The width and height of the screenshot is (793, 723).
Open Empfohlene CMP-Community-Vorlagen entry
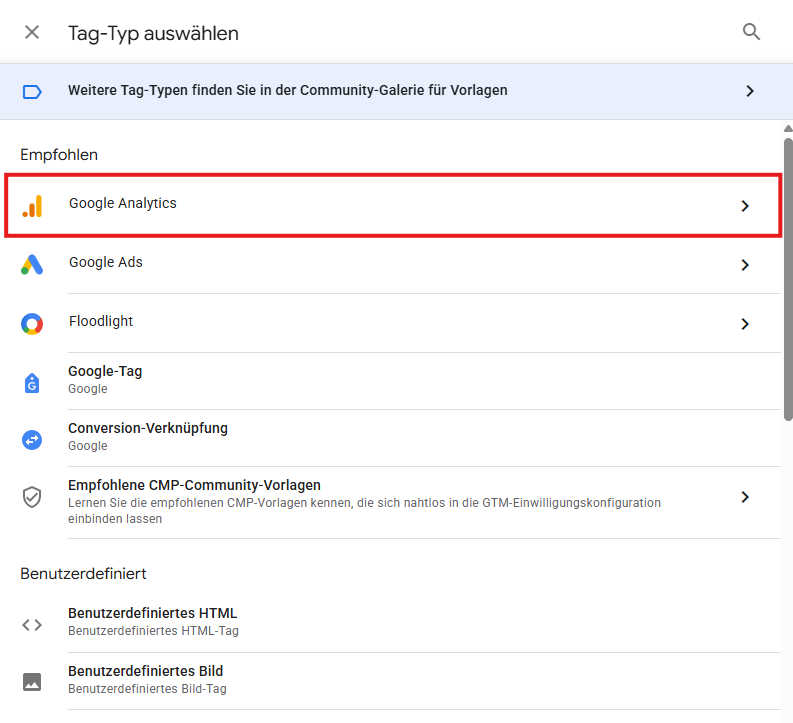[391, 502]
